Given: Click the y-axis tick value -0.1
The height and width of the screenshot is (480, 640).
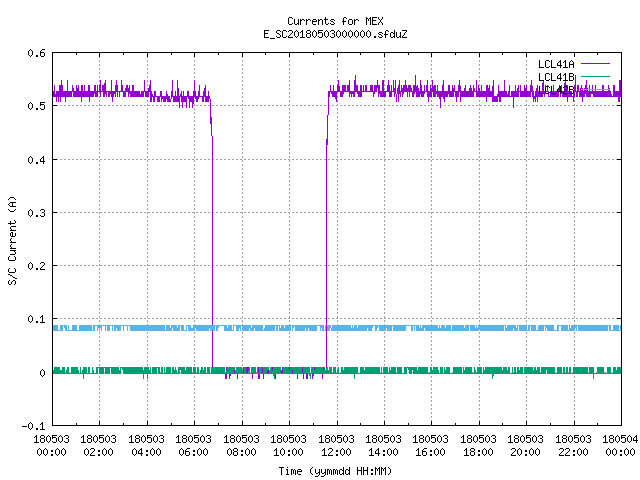Looking at the screenshot, I should (33, 426).
